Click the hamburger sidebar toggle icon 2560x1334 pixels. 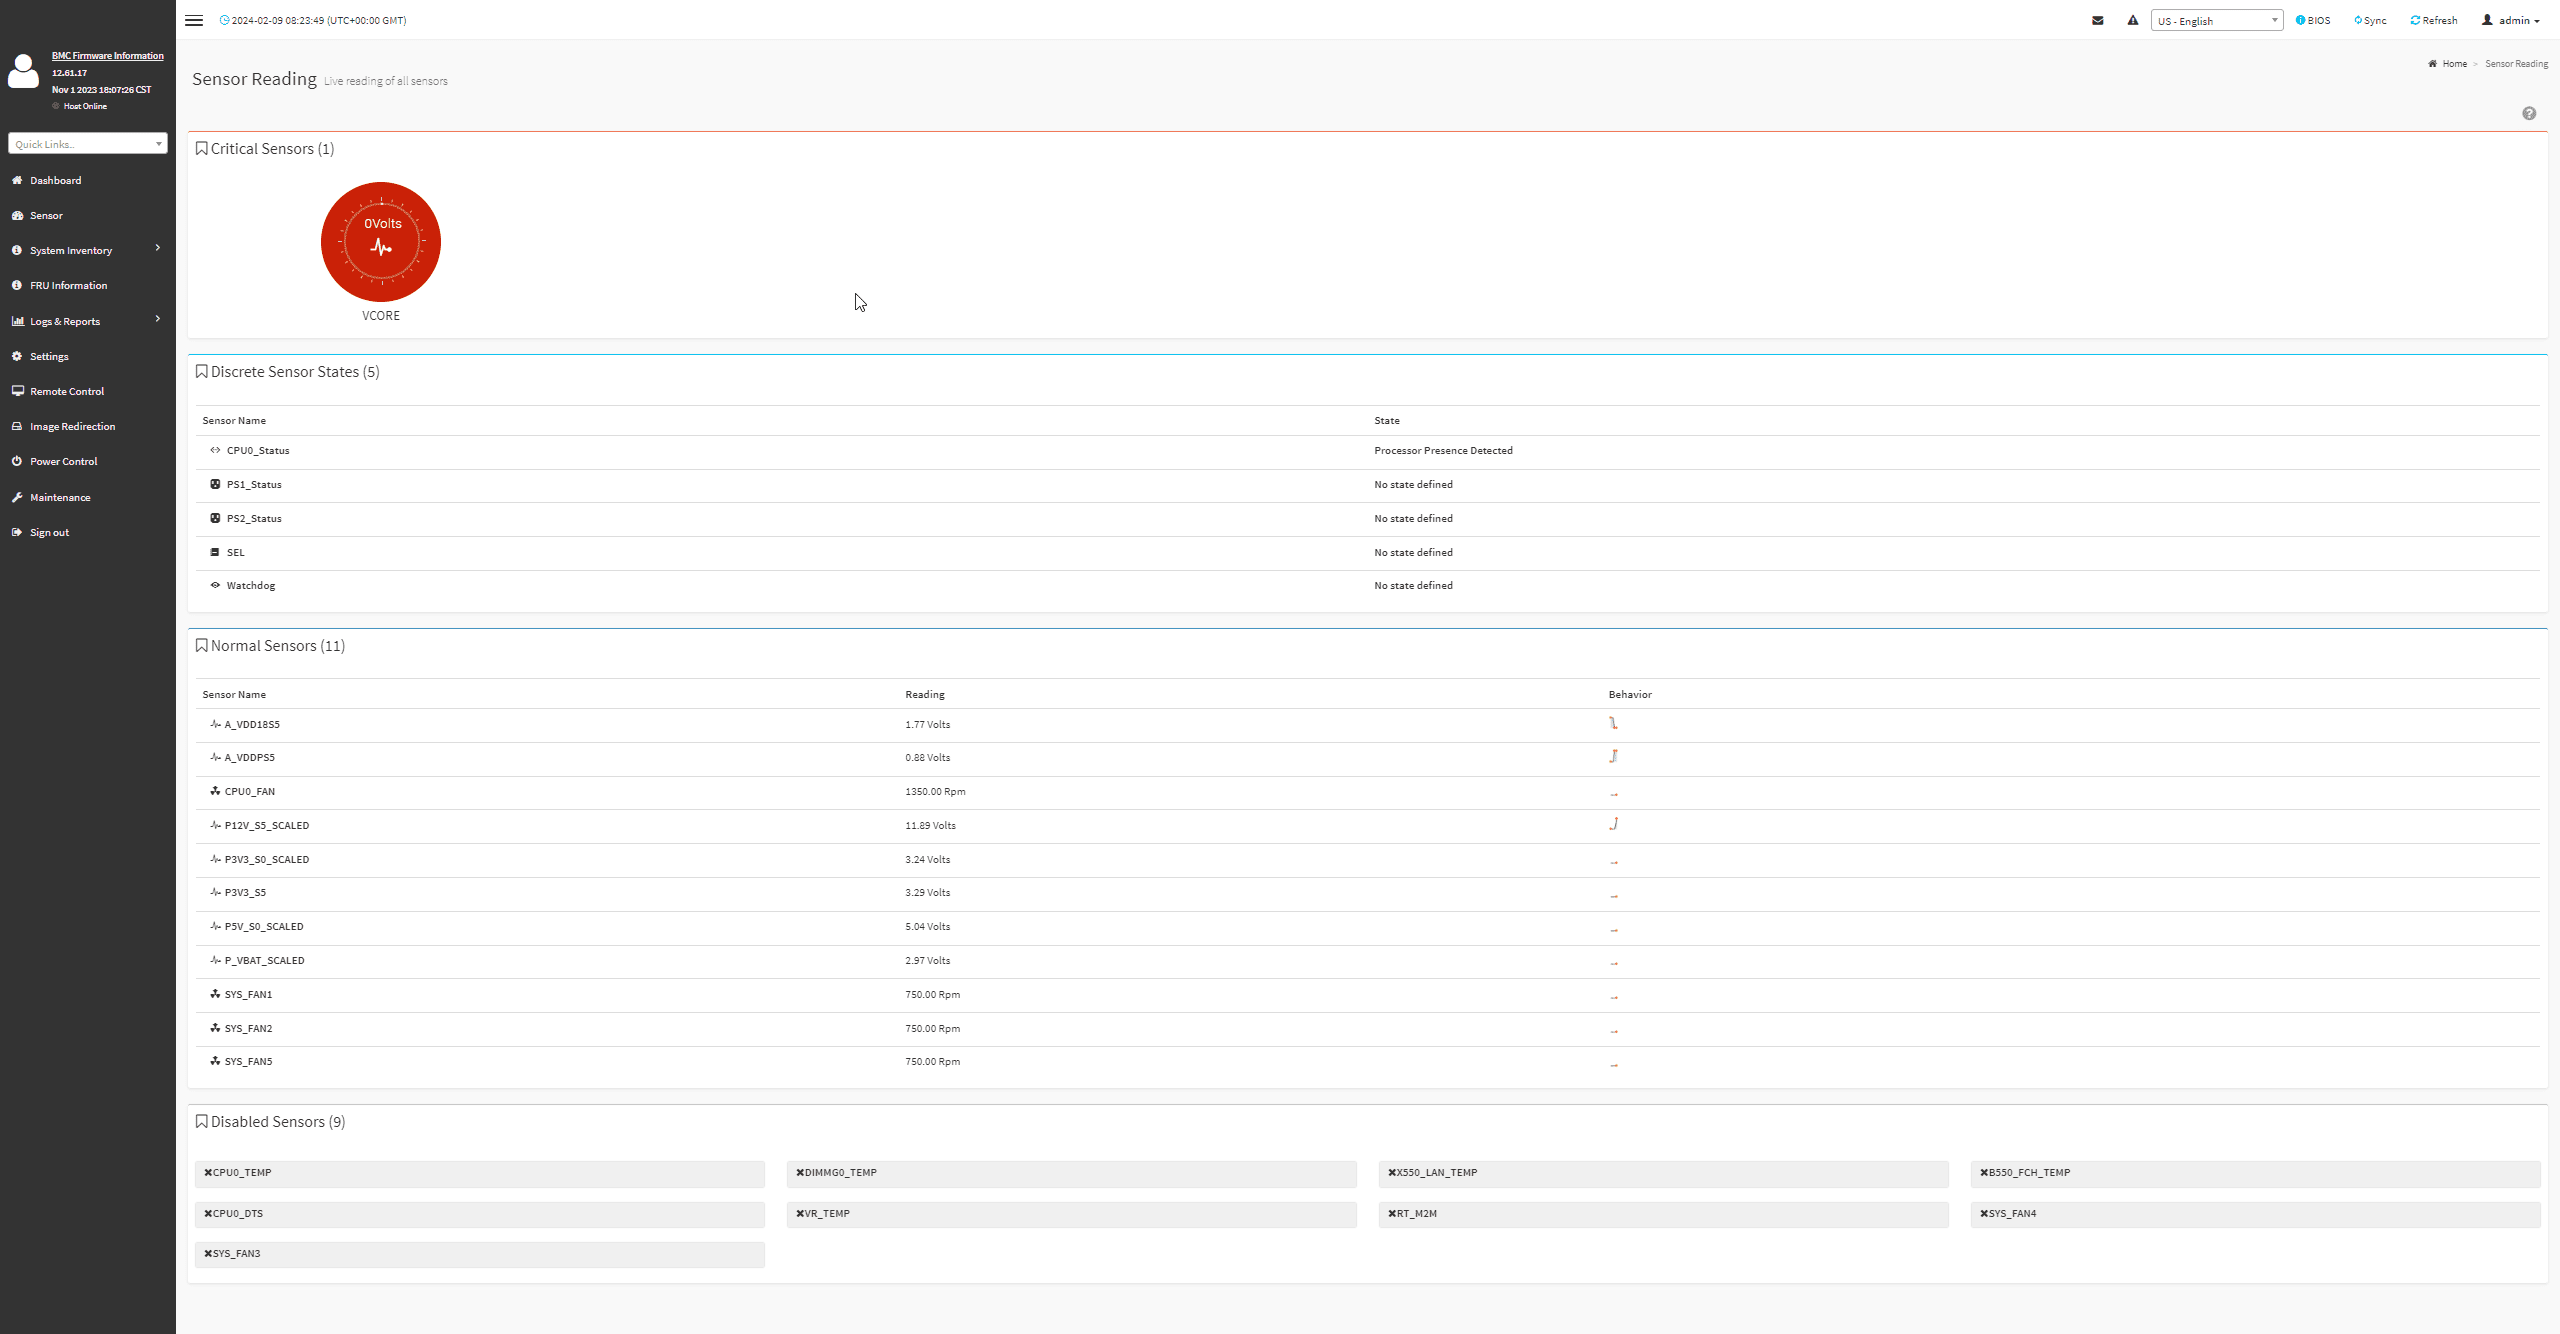(194, 20)
